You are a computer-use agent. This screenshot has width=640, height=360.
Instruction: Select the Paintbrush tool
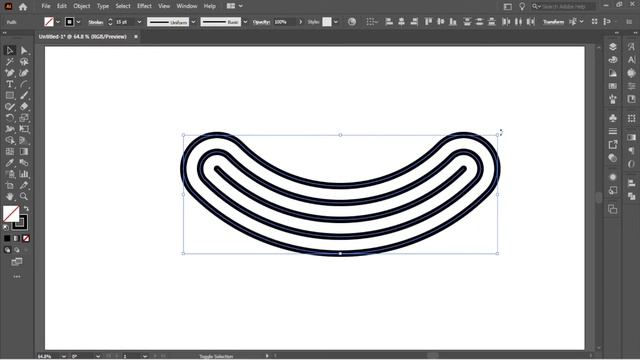24,96
